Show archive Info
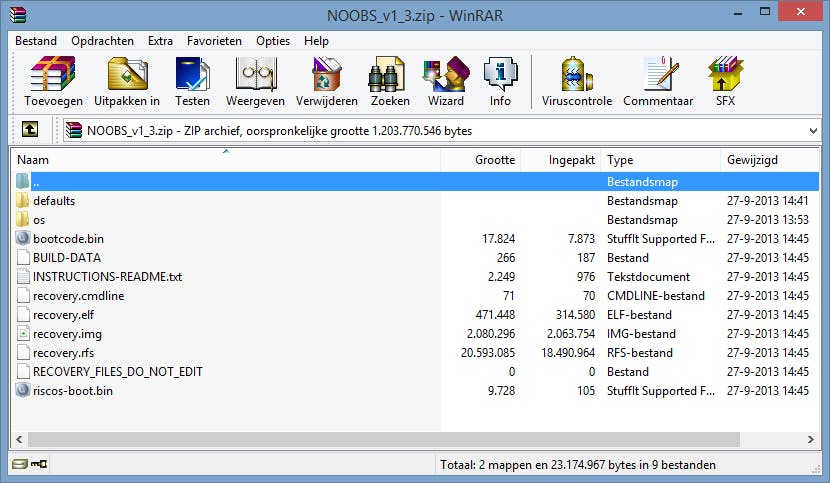This screenshot has width=830, height=483. pos(500,74)
